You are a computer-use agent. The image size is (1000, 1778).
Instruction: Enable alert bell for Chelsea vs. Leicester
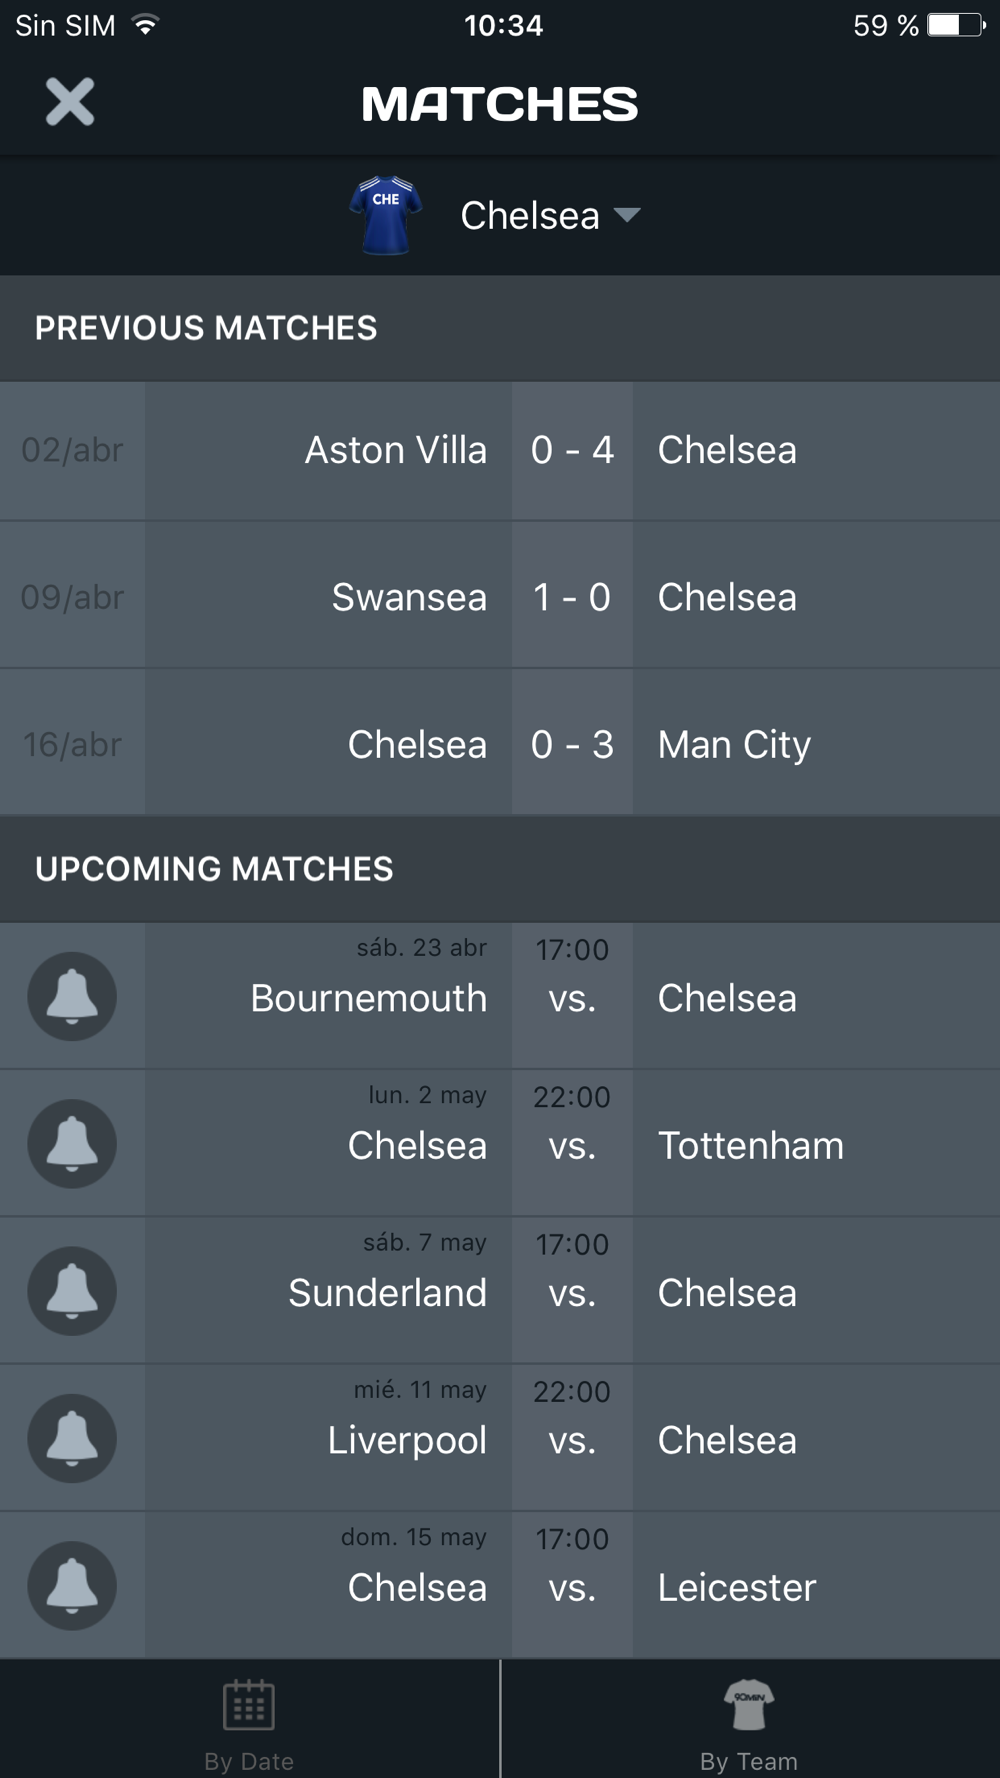72,1586
